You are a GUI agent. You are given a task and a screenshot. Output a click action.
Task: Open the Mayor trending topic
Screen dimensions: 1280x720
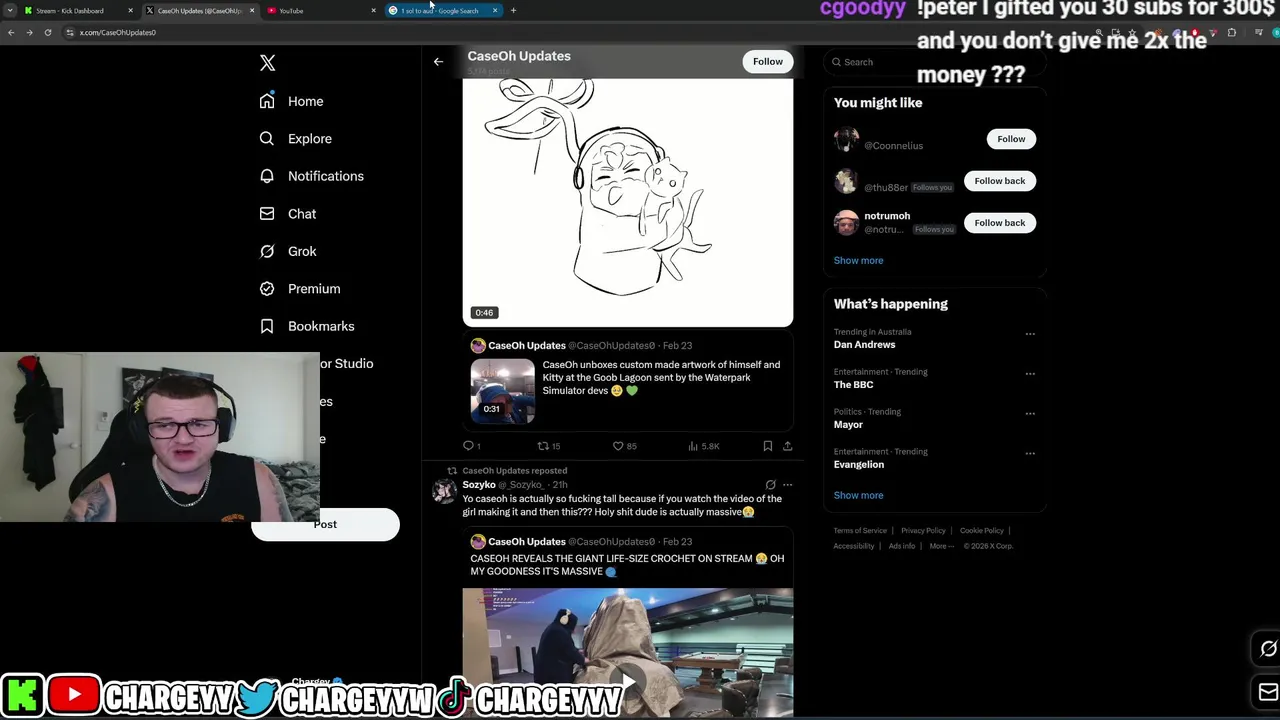tap(848, 425)
